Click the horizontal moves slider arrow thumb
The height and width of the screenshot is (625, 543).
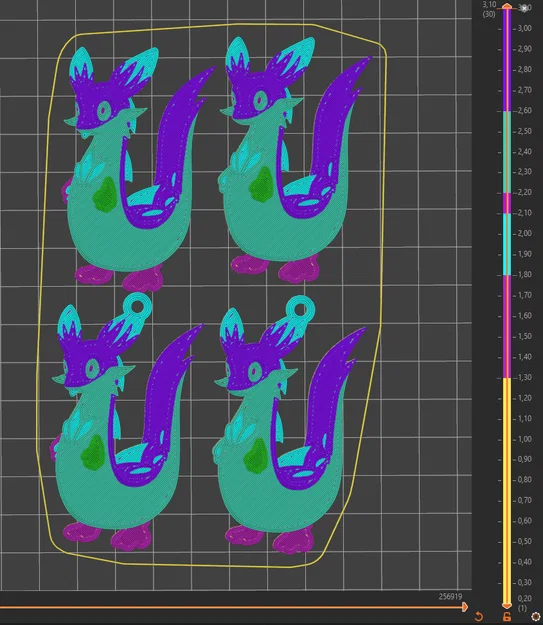pos(465,607)
